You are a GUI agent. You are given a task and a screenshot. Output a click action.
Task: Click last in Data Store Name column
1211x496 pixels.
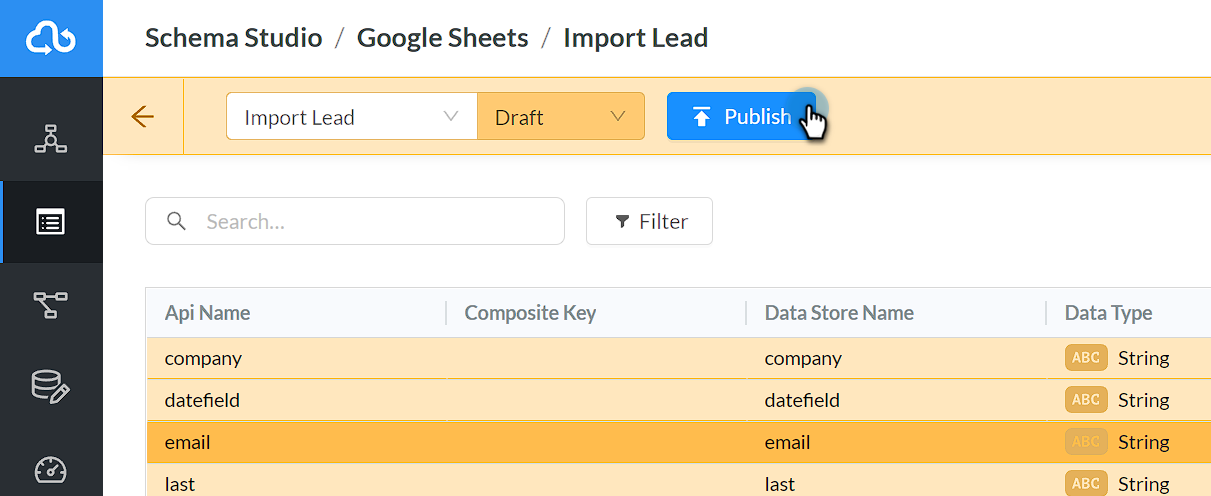(x=780, y=484)
